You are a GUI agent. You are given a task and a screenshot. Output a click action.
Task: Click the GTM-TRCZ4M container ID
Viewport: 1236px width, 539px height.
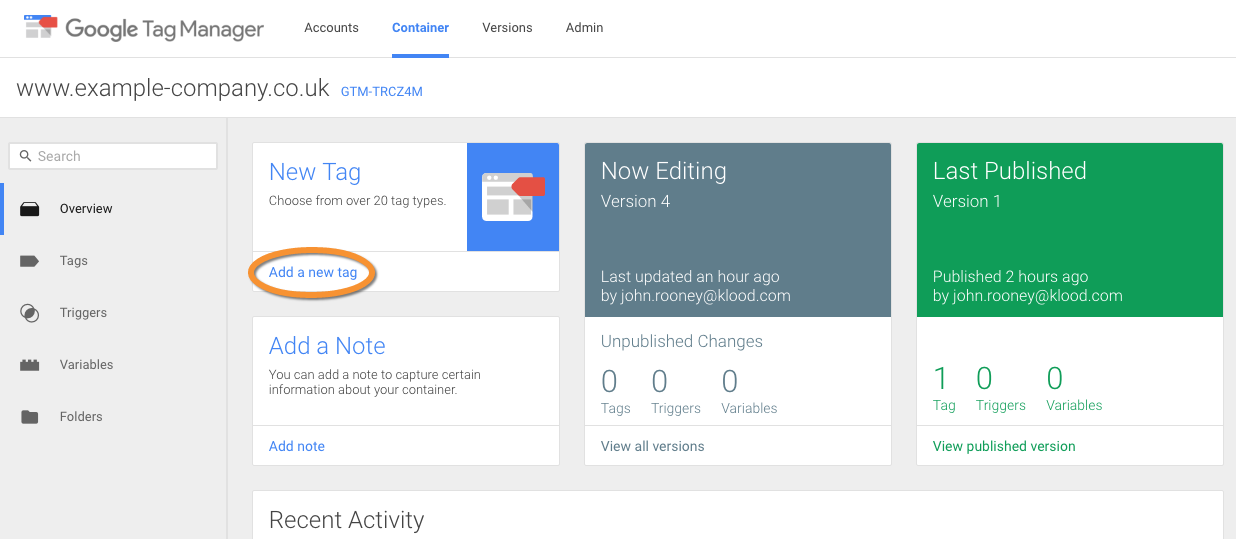(x=382, y=91)
